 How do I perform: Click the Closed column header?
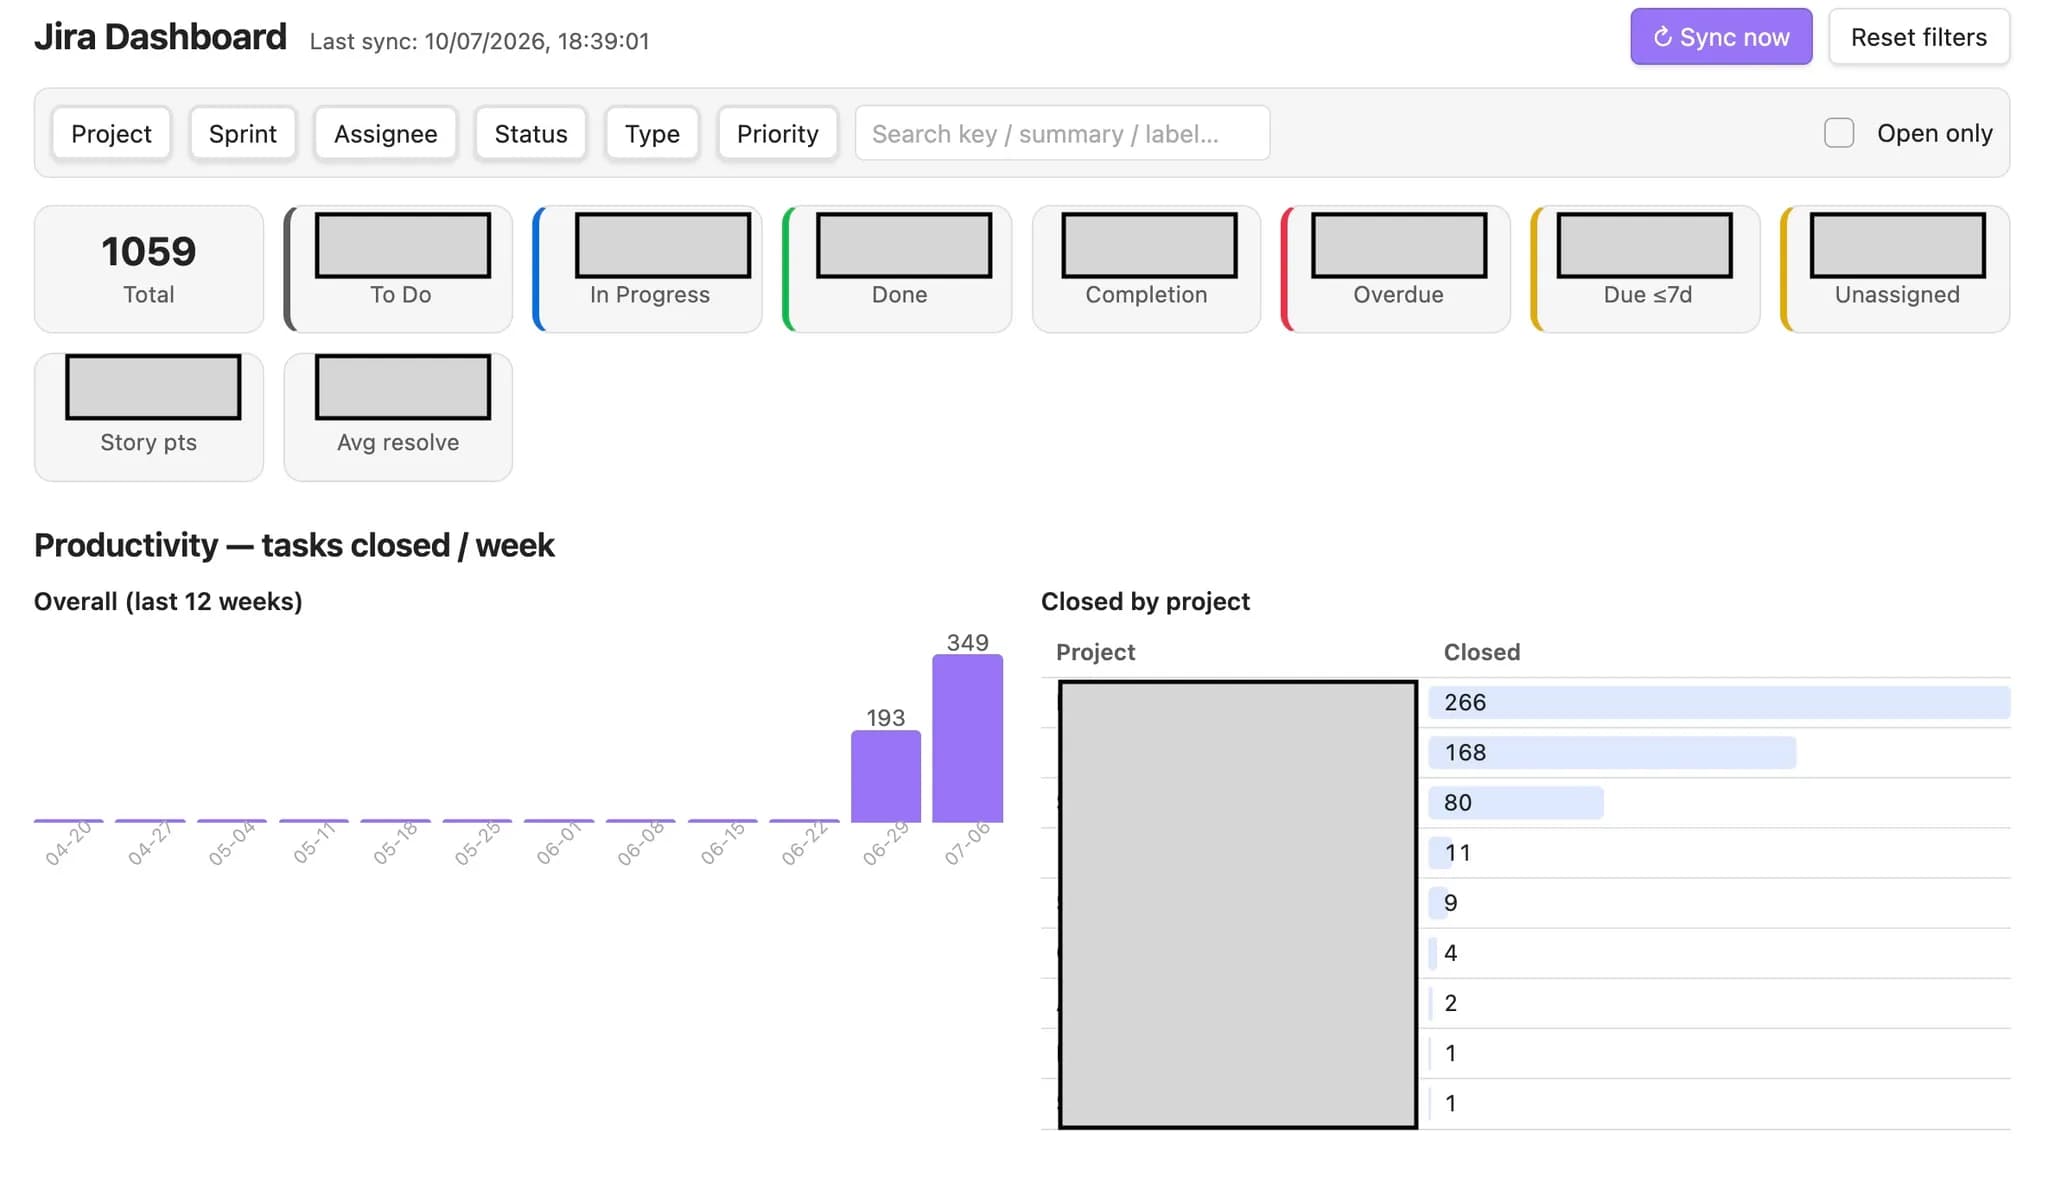[1481, 652]
